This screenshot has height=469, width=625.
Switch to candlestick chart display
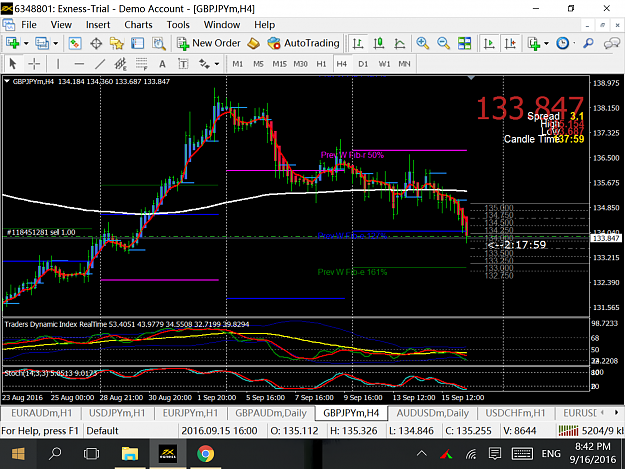379,43
